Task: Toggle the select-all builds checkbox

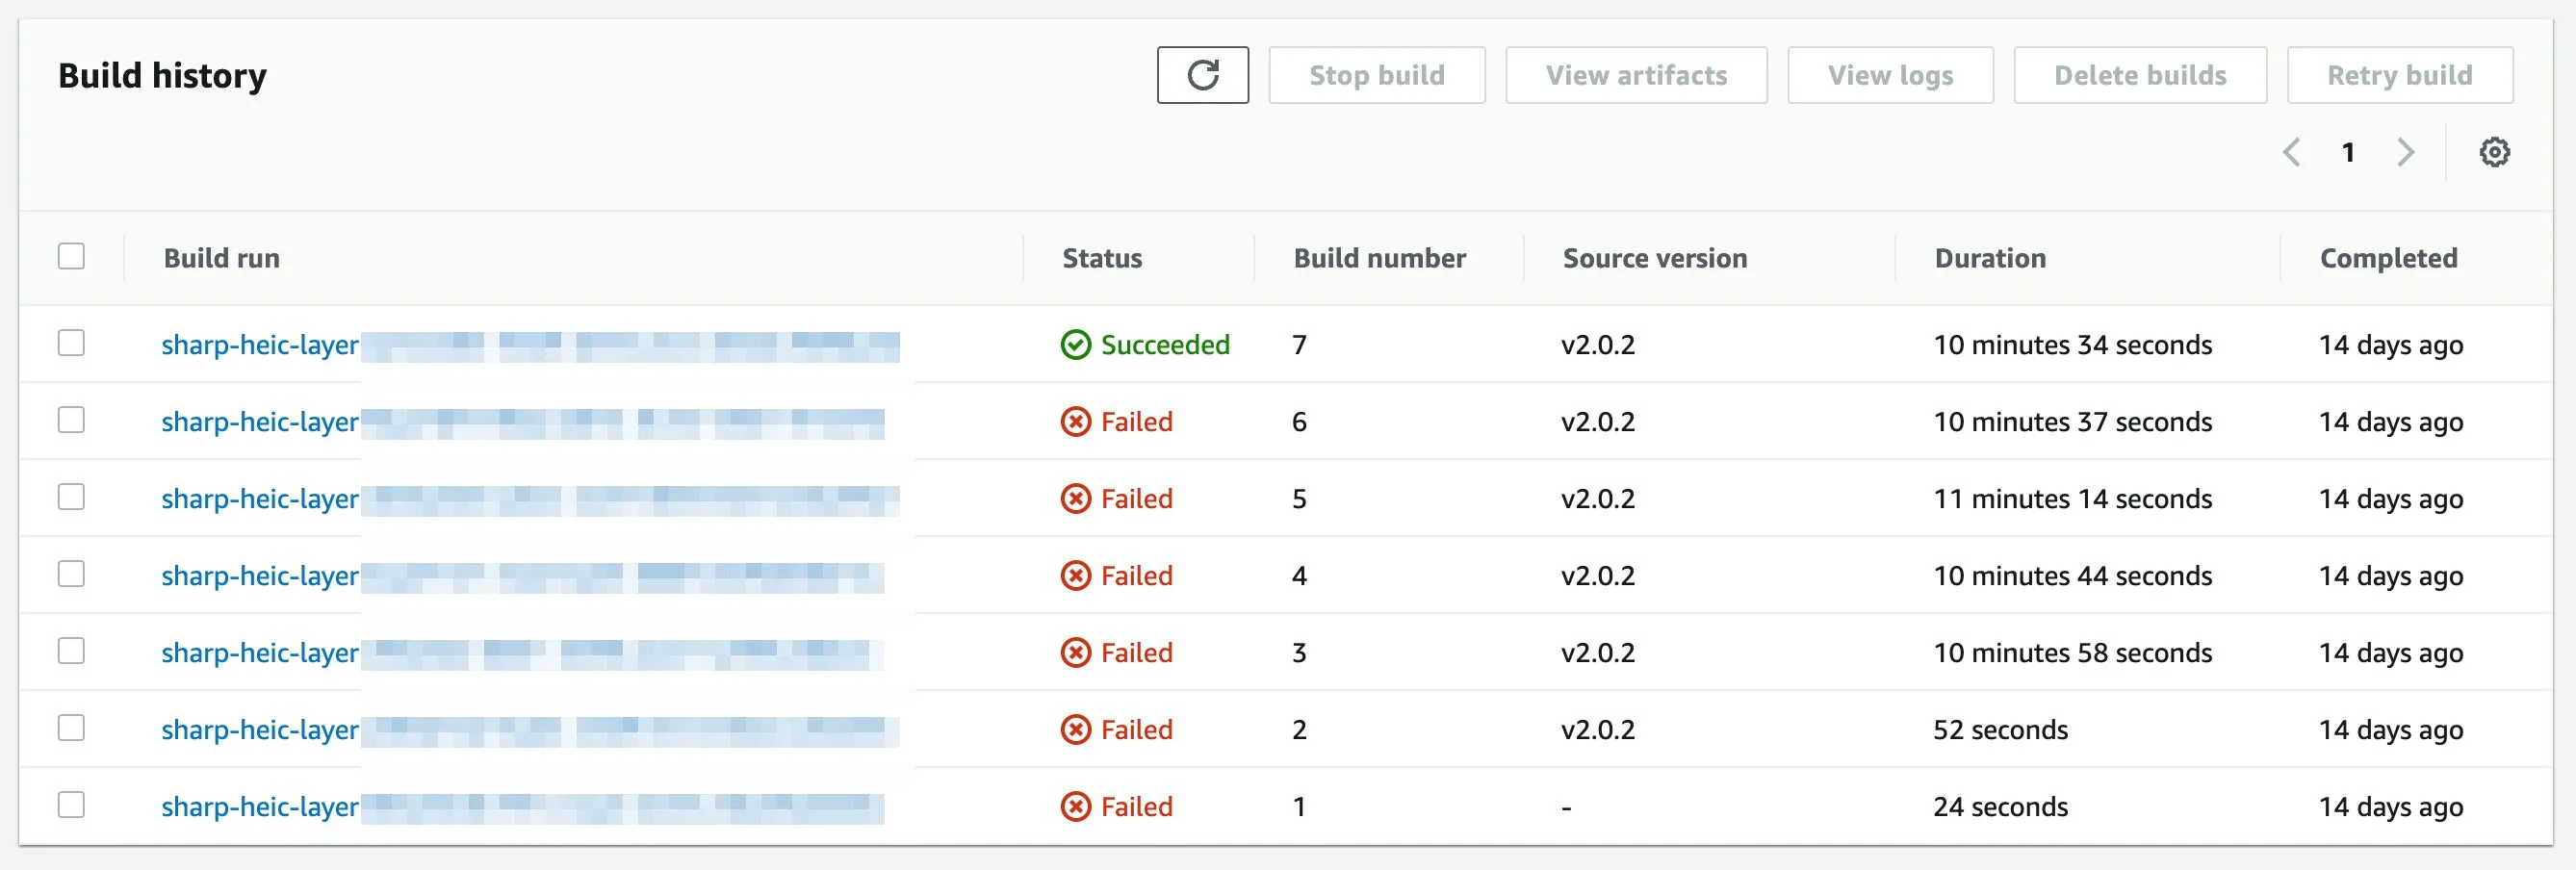Action: (71, 257)
